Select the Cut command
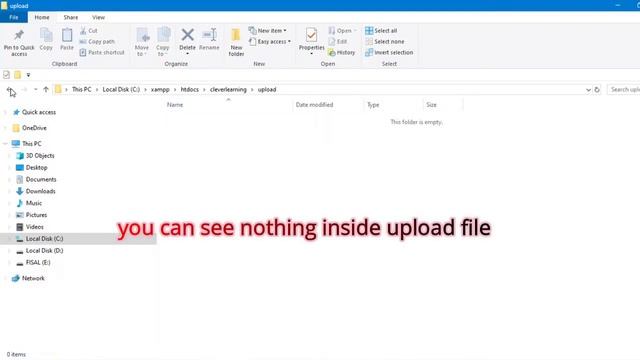This screenshot has height=360, width=640. (89, 31)
